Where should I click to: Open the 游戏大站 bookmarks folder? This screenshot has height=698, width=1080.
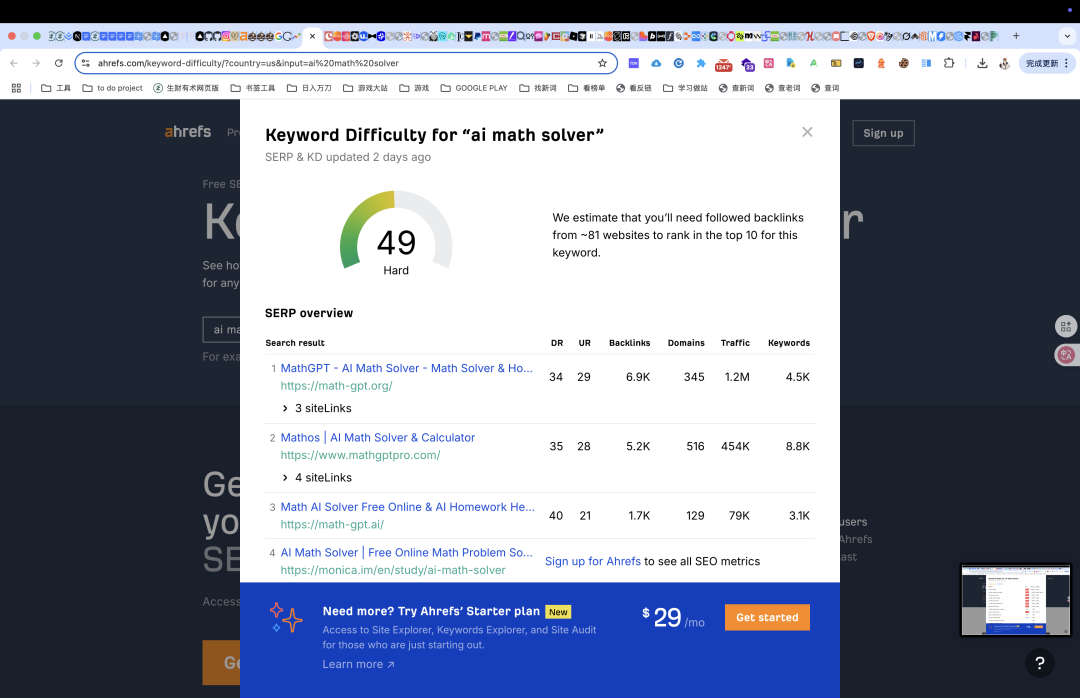coord(365,88)
